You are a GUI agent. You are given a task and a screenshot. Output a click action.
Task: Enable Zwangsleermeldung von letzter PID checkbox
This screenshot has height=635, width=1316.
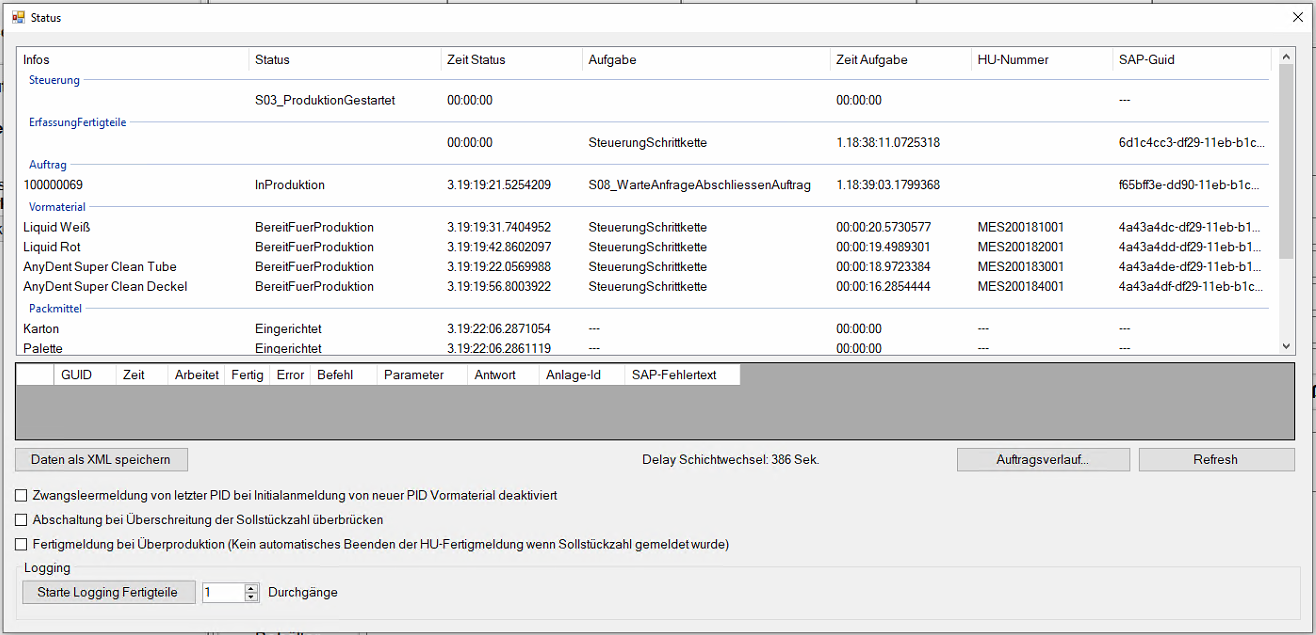click(21, 495)
